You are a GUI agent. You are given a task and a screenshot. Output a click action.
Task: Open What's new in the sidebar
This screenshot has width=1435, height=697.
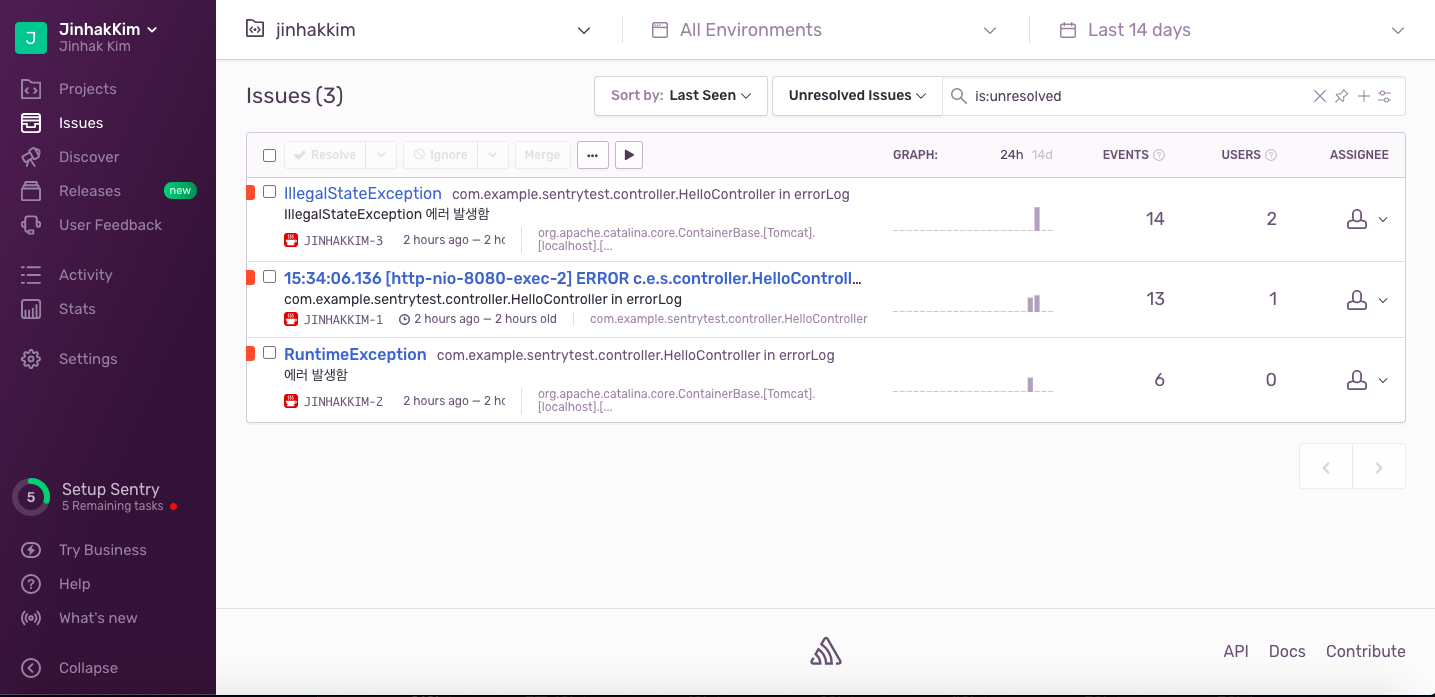[98, 618]
